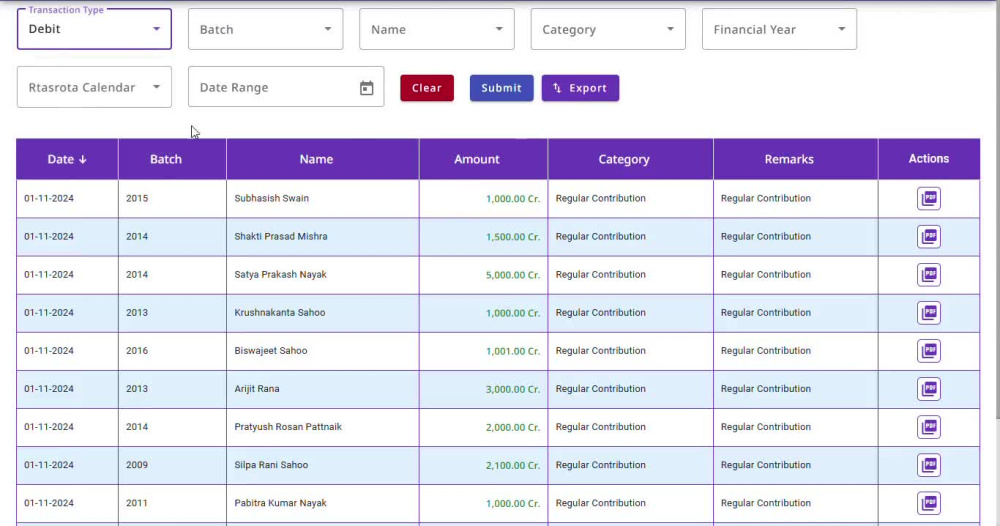
Task: Click batch 2009 in Silpa Rani Sahoo row
Action: point(136,465)
